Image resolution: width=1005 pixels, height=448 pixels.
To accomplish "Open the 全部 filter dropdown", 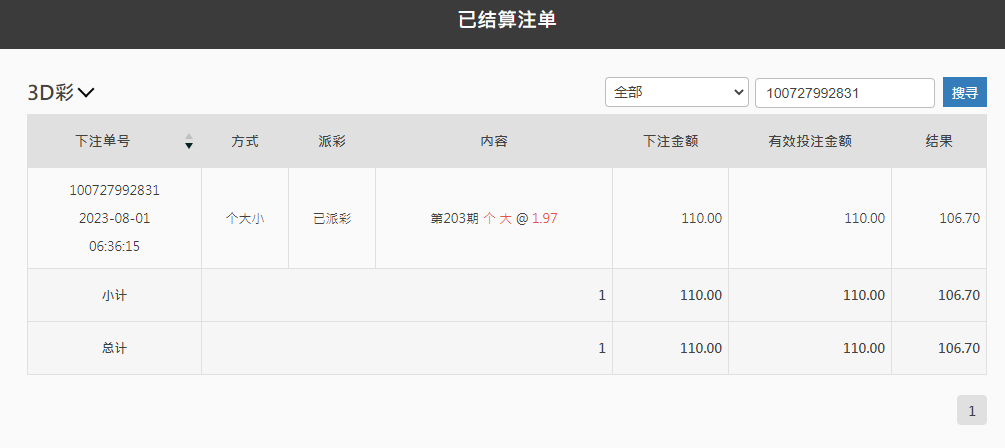I will (x=677, y=92).
